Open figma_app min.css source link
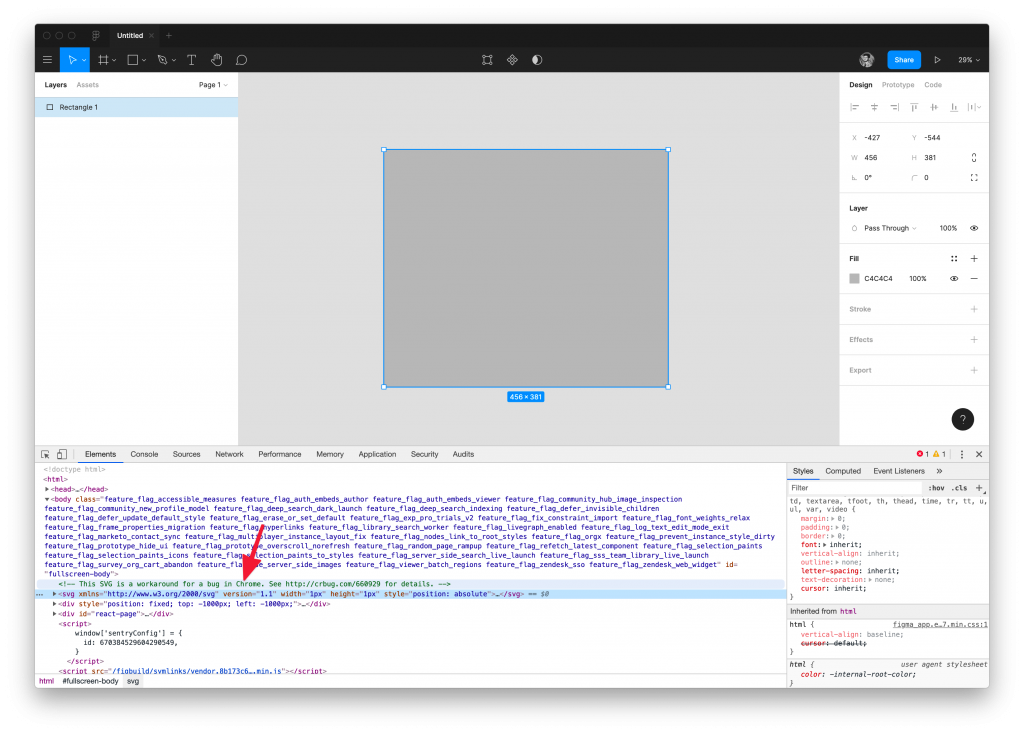Screen dimensions: 1024x734 tap(940, 625)
